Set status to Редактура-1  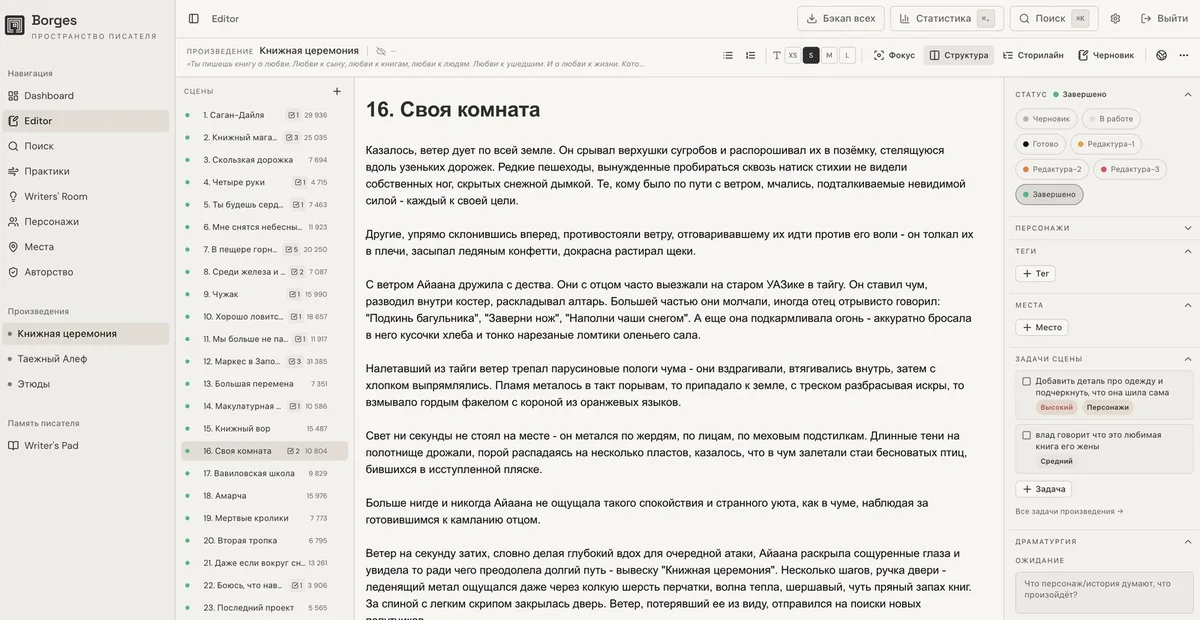click(1105, 144)
